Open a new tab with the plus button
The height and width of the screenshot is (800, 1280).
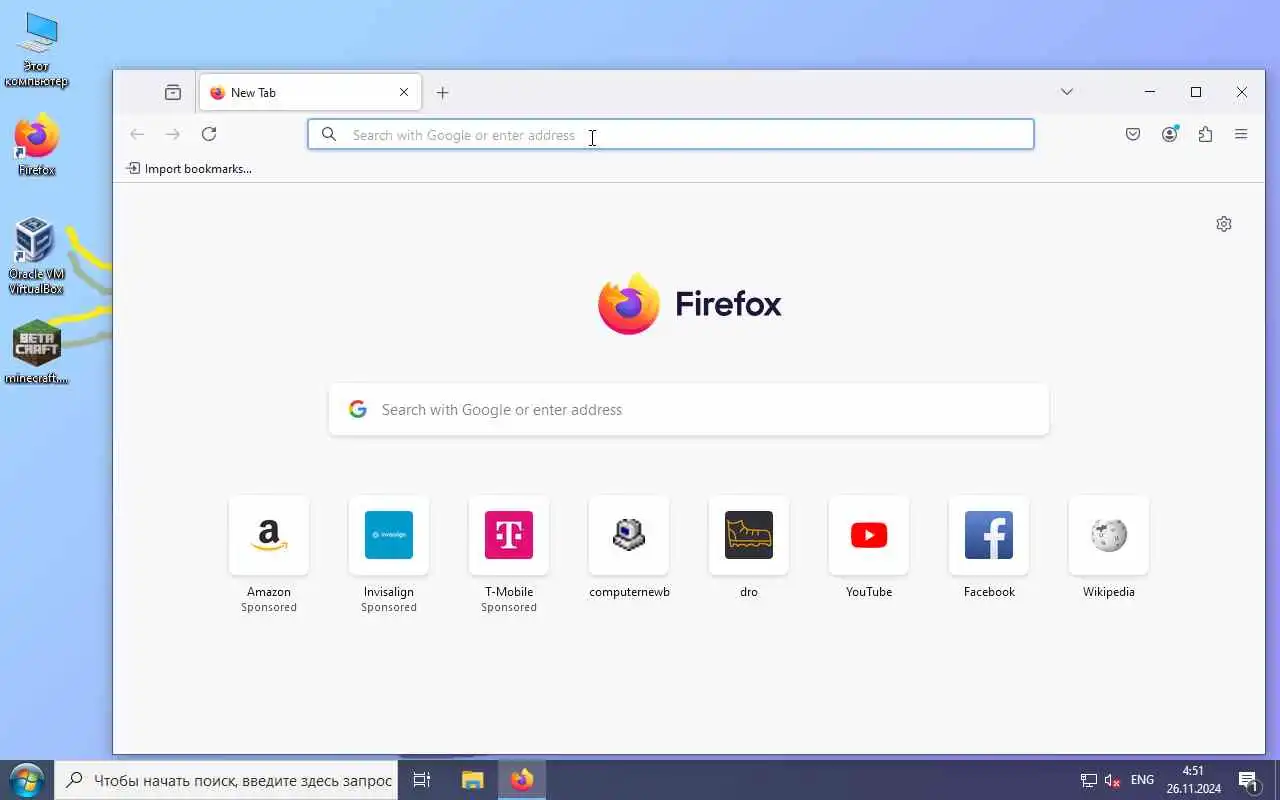click(442, 92)
